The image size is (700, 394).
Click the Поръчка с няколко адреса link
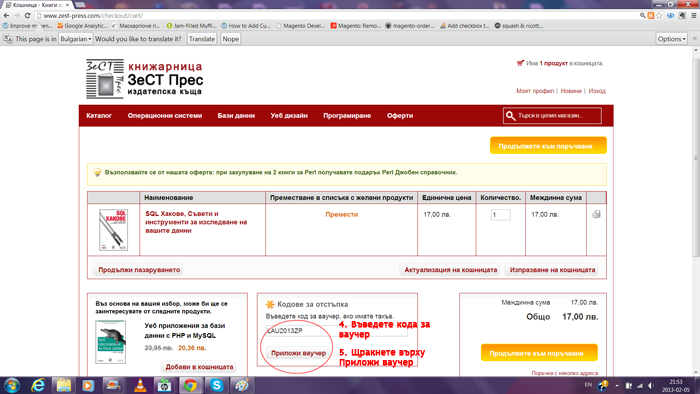564,373
